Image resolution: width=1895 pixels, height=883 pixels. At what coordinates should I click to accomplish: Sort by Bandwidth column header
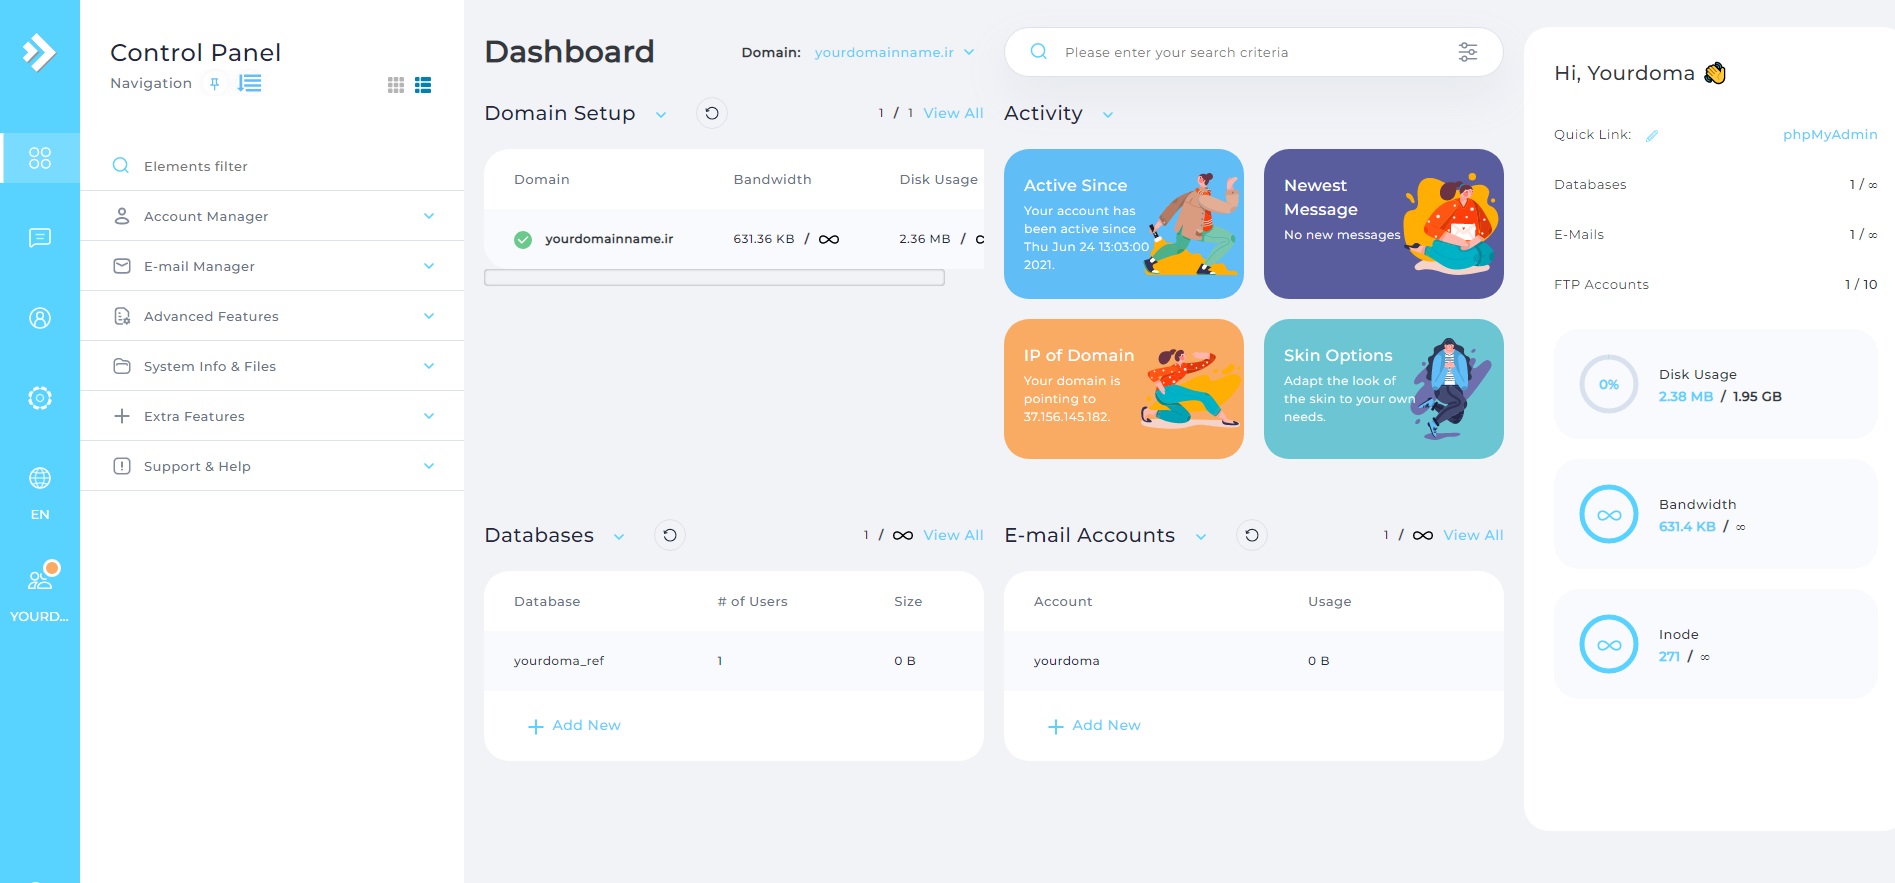(x=772, y=179)
